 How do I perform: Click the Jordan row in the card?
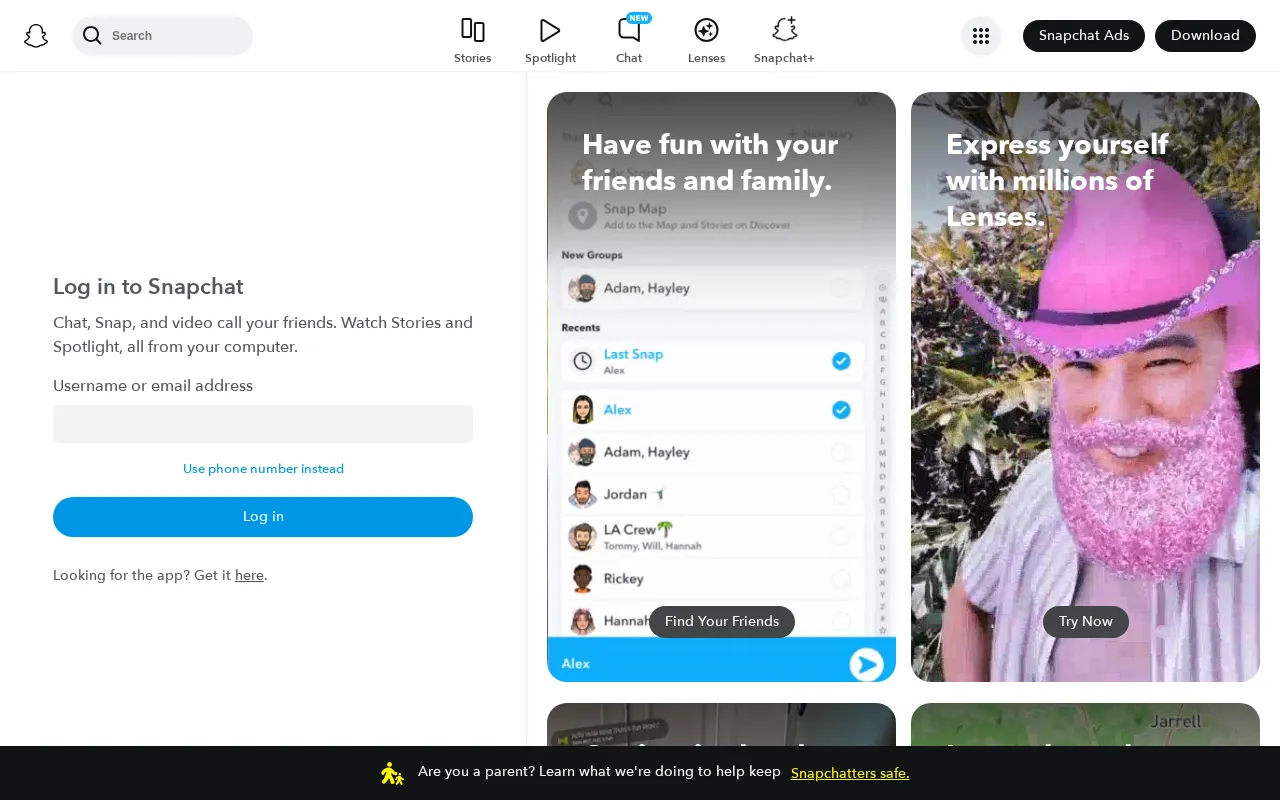point(713,494)
